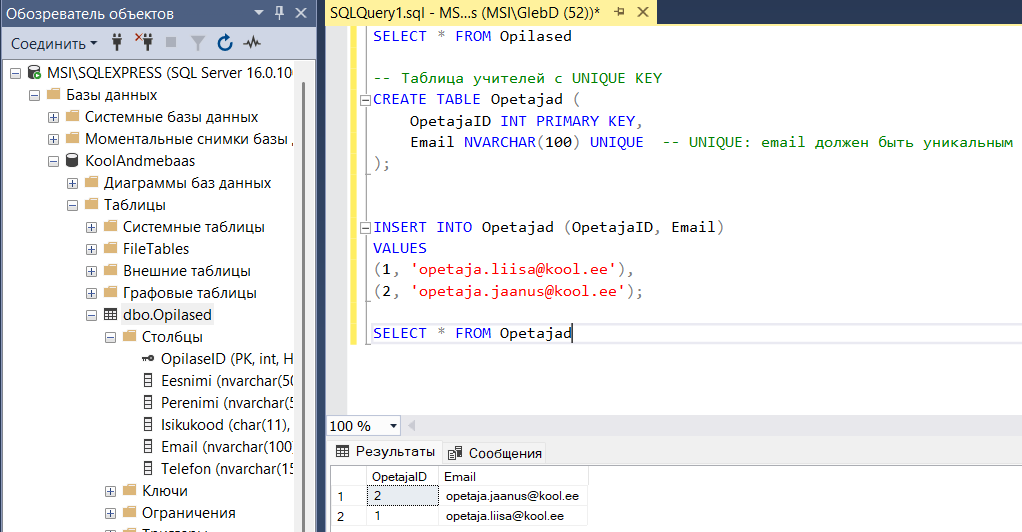The width and height of the screenshot is (1022, 532).
Task: Select the Ограничения folder icon
Action: coord(130,512)
